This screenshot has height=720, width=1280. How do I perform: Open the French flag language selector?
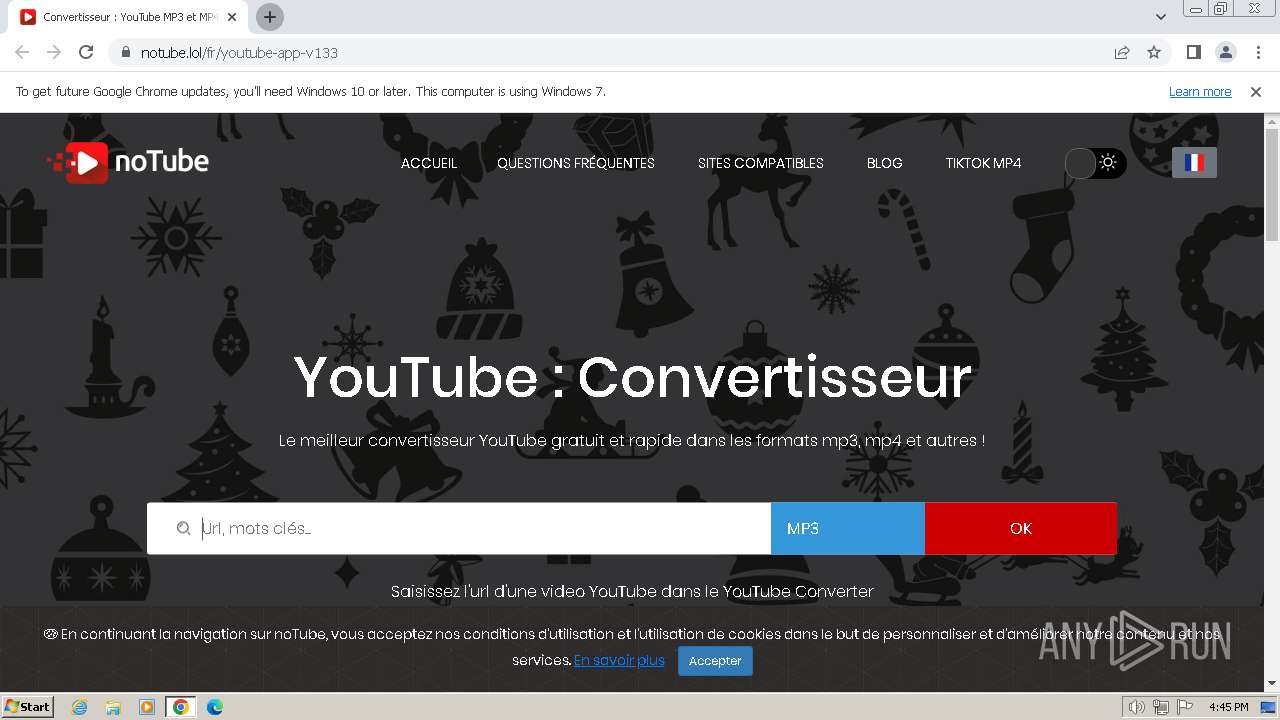tap(1194, 162)
